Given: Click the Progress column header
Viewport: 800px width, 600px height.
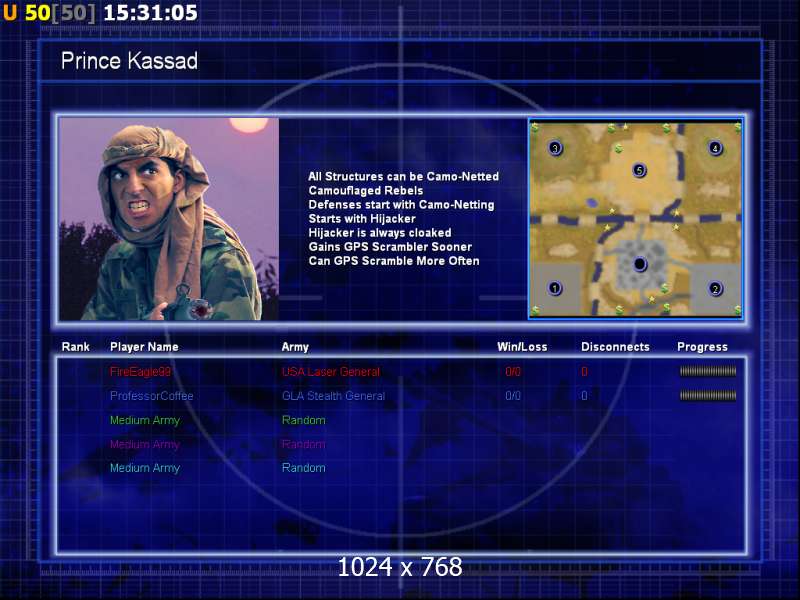Looking at the screenshot, I should (x=702, y=347).
